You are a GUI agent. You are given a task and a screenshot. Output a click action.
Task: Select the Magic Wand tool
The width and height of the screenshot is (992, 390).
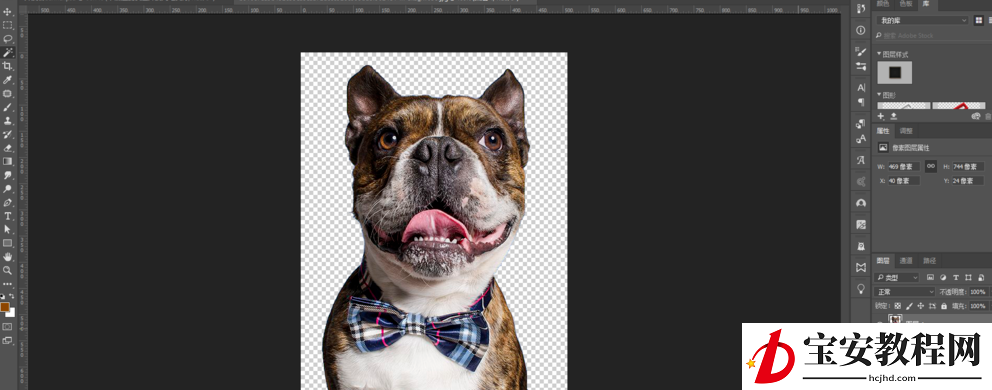(x=8, y=53)
